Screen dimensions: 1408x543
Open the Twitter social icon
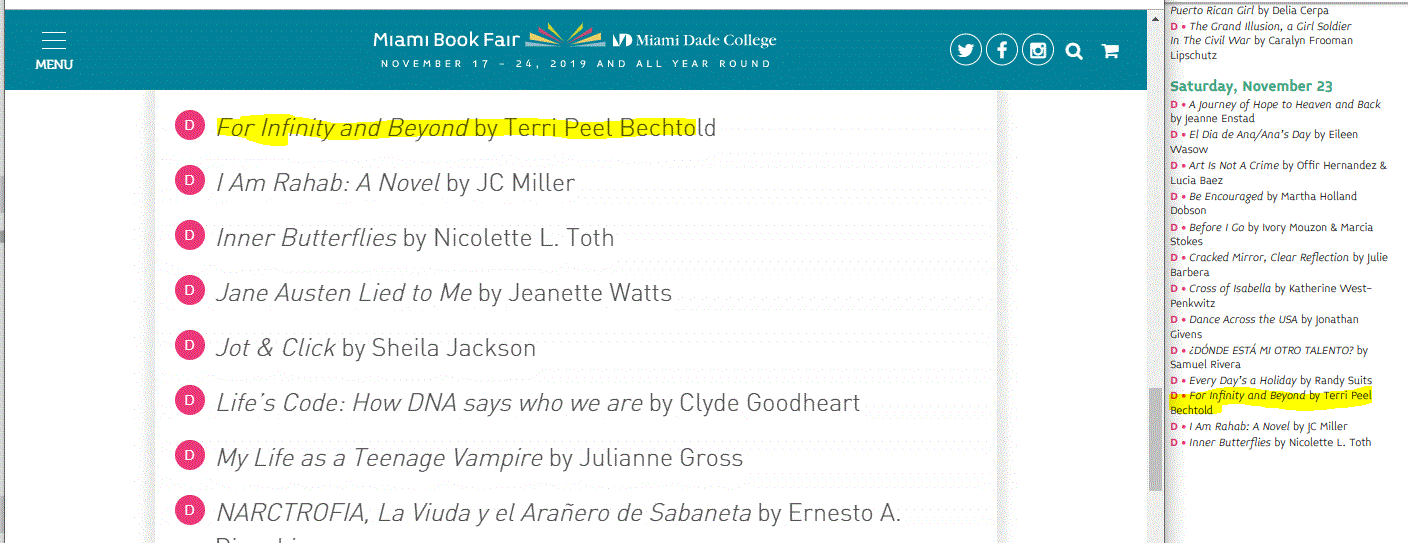pyautogui.click(x=965, y=50)
